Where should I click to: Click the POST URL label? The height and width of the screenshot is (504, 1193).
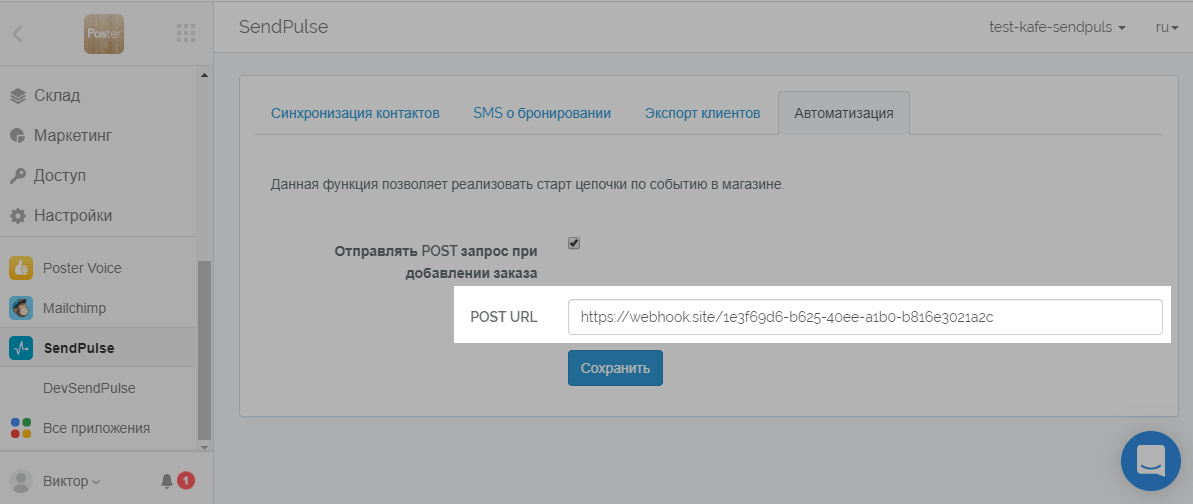click(504, 317)
